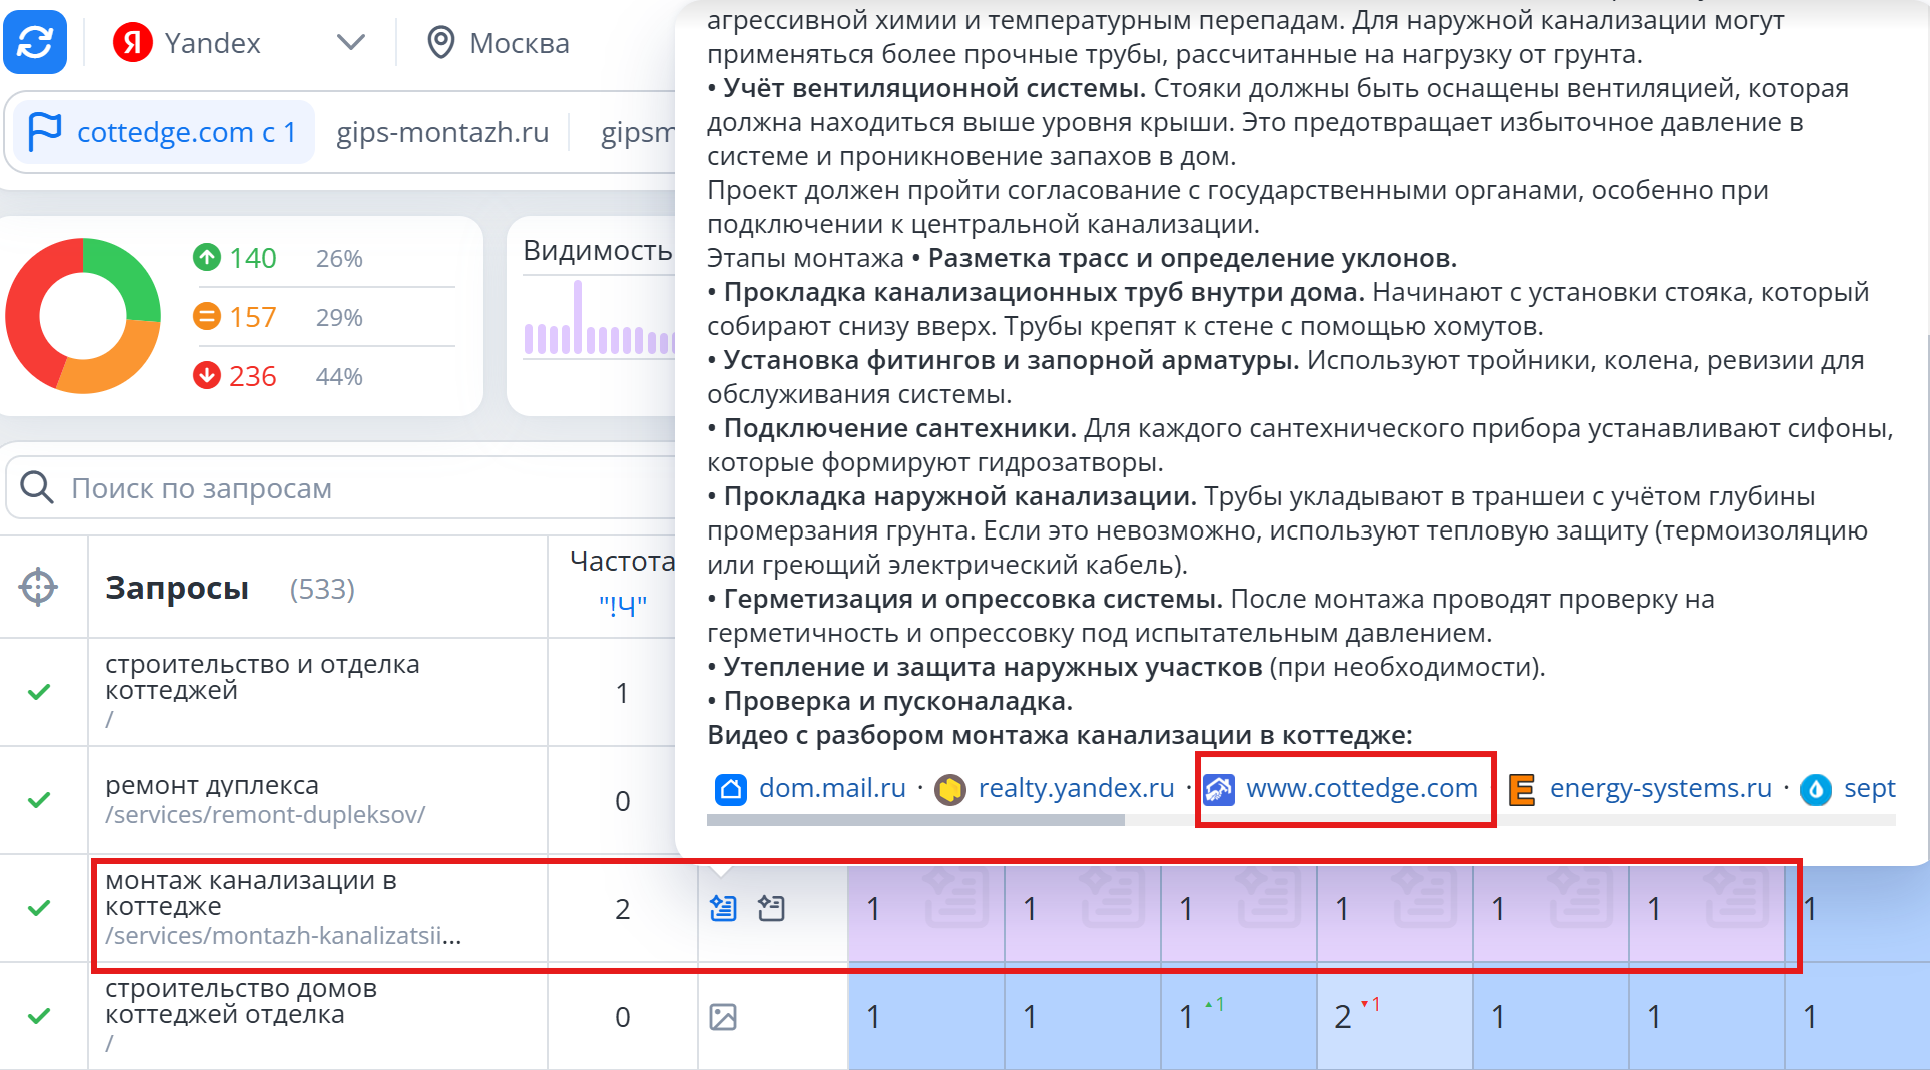Toggle checkmark for ремонт дуплекса row

(39, 800)
